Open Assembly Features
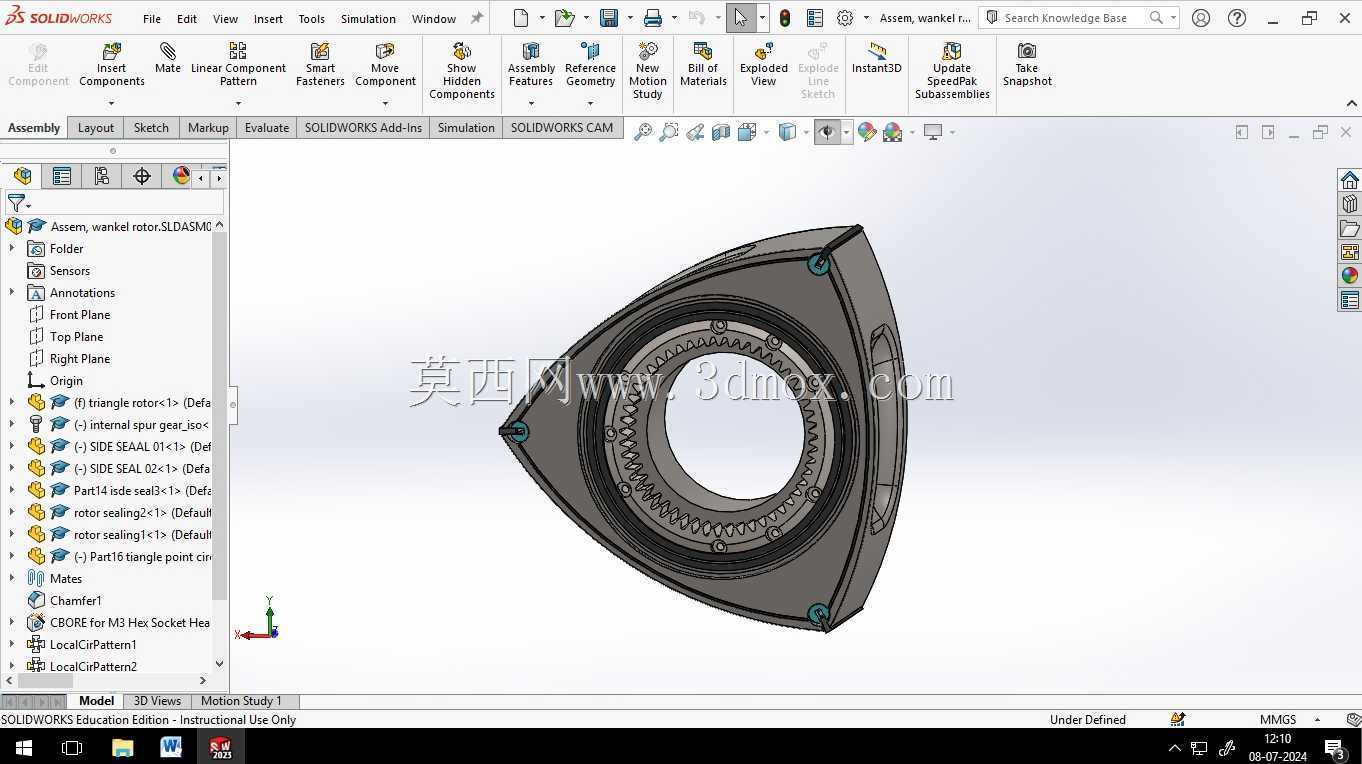Image resolution: width=1362 pixels, height=764 pixels. [x=531, y=65]
